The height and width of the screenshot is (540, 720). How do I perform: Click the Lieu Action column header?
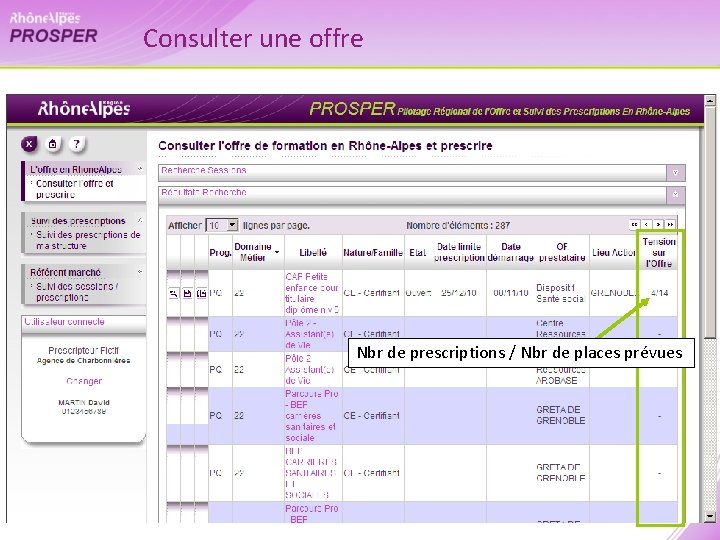click(614, 253)
